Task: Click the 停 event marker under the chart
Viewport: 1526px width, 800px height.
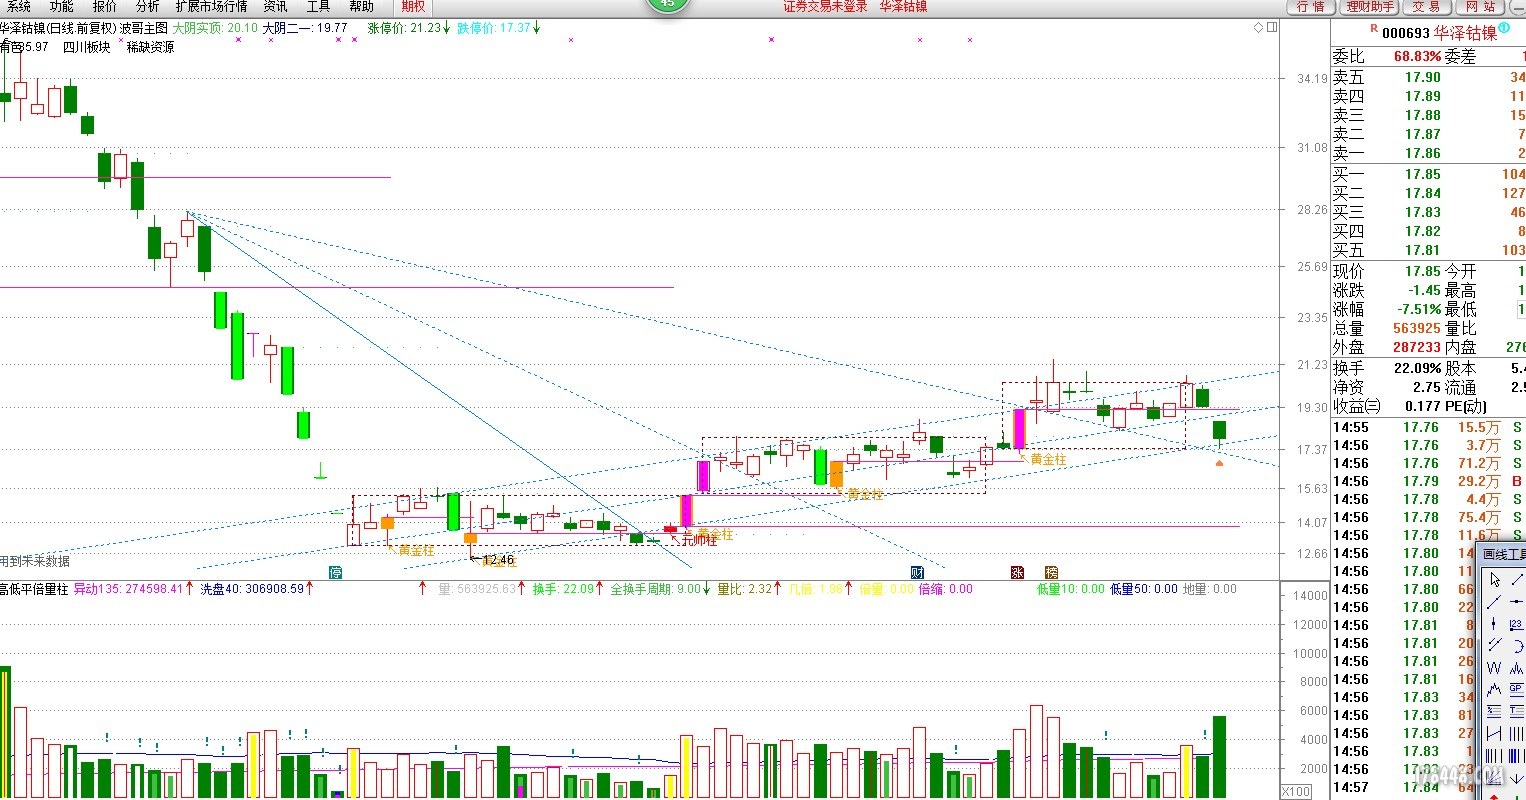Action: (336, 572)
